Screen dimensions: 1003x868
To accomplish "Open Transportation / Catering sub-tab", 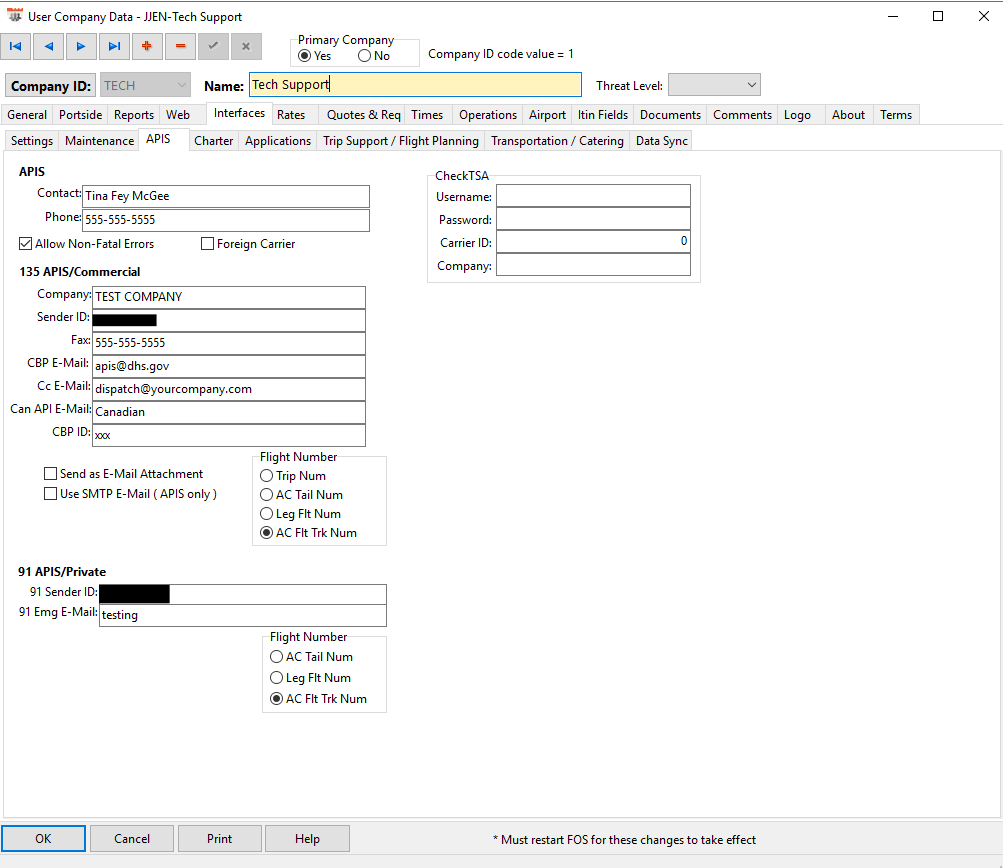I will pyautogui.click(x=557, y=141).
